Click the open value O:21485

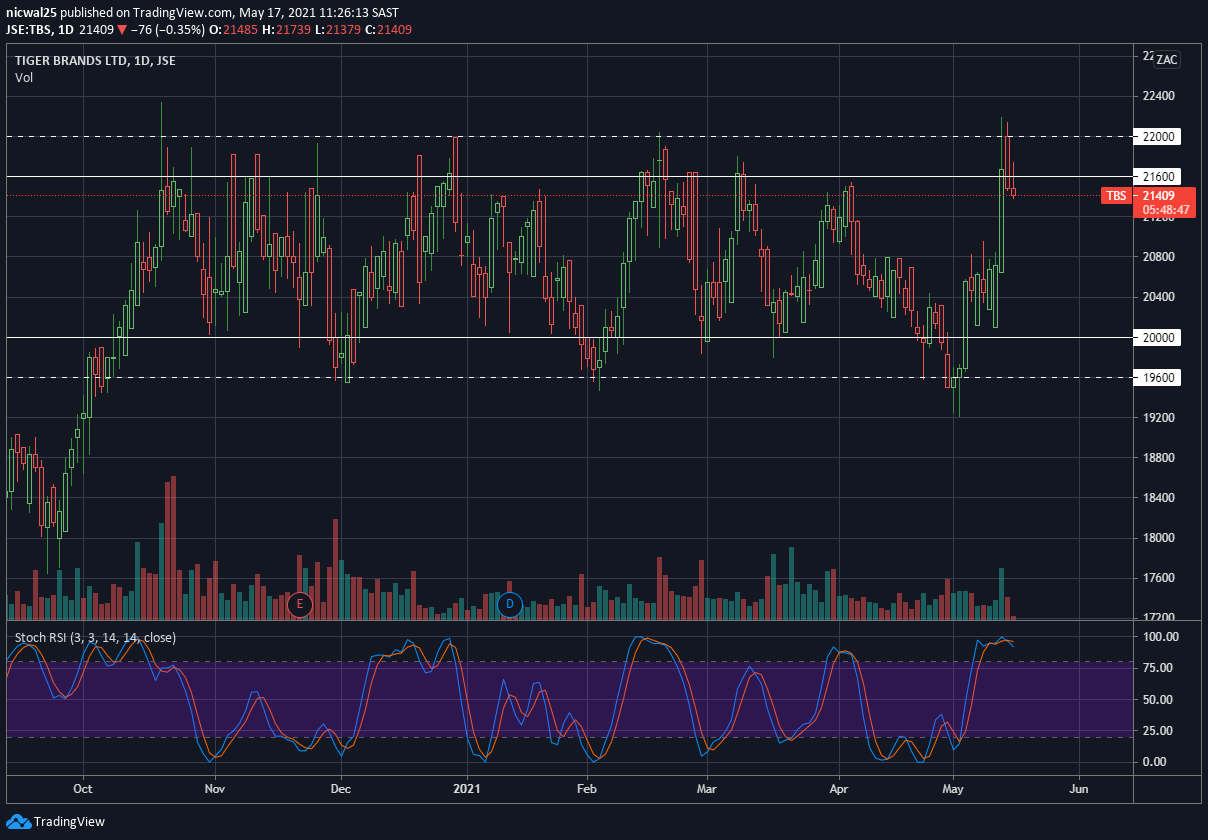click(233, 30)
